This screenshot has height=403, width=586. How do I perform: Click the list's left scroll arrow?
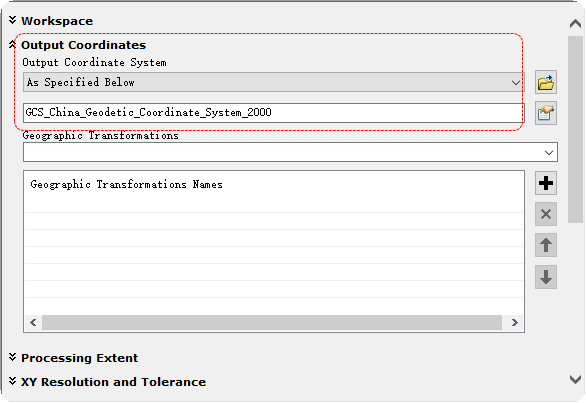coord(33,322)
